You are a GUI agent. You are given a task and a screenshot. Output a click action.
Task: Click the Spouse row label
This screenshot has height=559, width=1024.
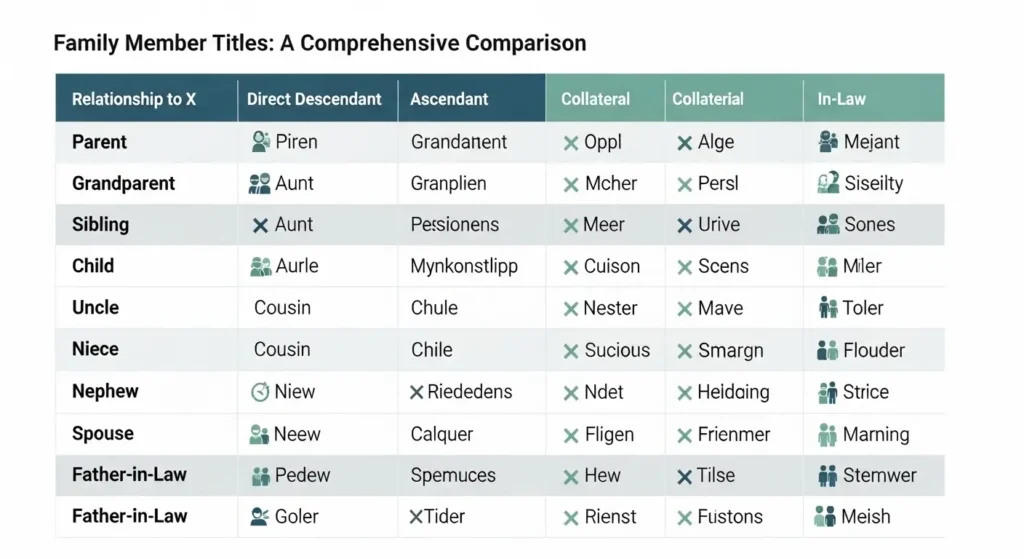click(103, 434)
